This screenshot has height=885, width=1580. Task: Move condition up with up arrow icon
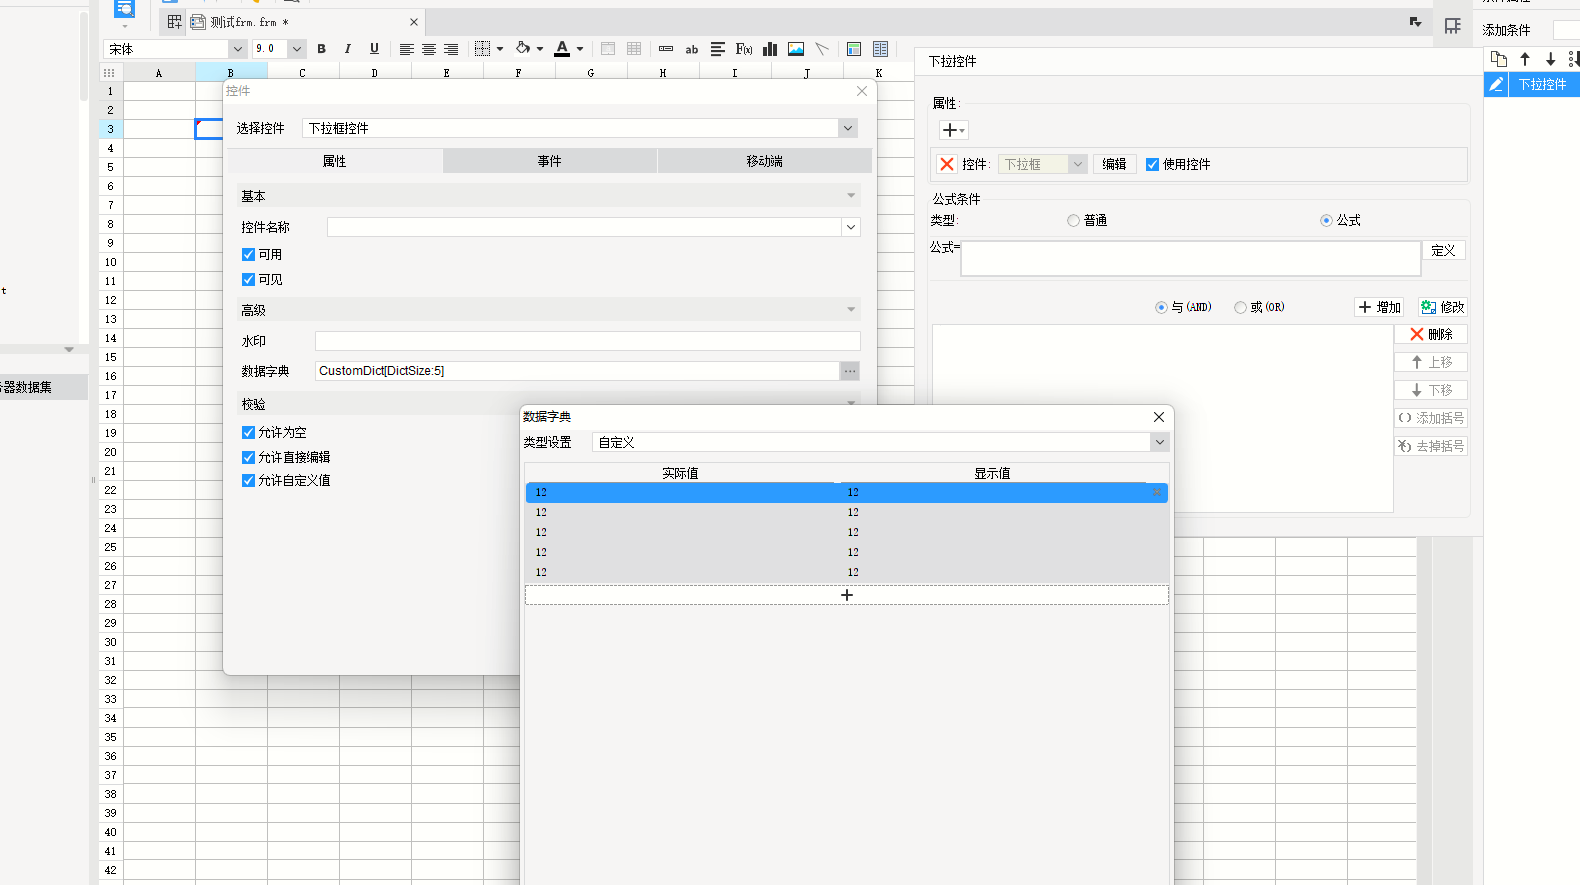[1525, 59]
